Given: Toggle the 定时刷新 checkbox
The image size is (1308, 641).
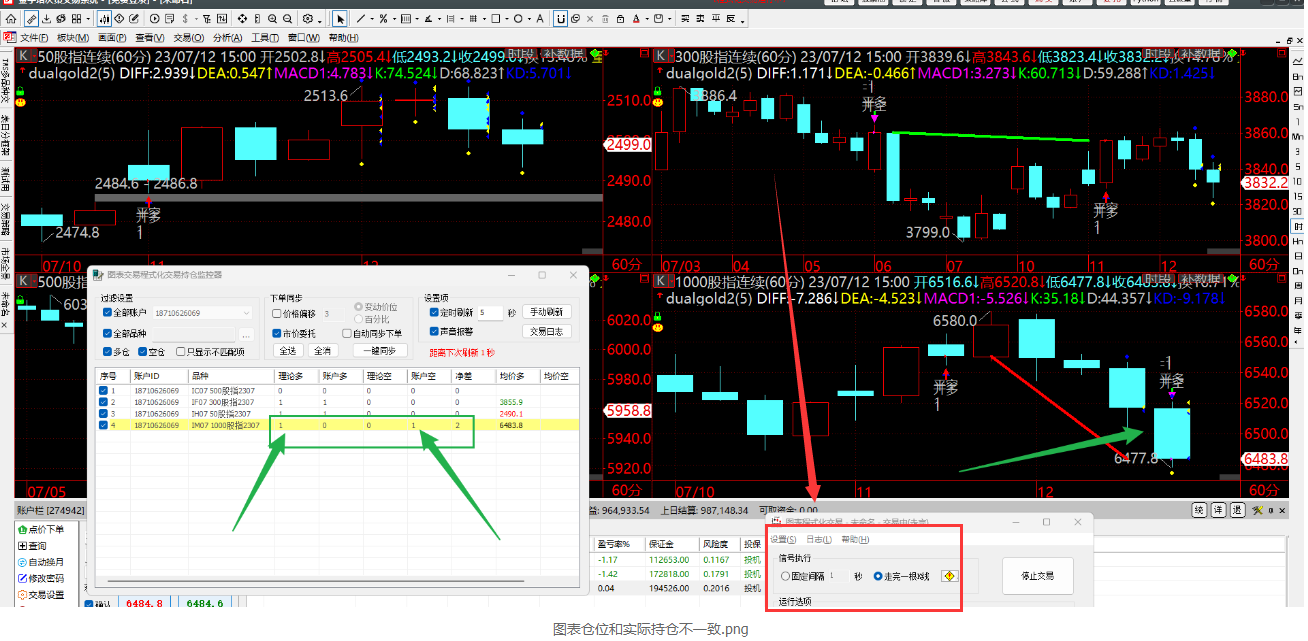Looking at the screenshot, I should pos(434,312).
